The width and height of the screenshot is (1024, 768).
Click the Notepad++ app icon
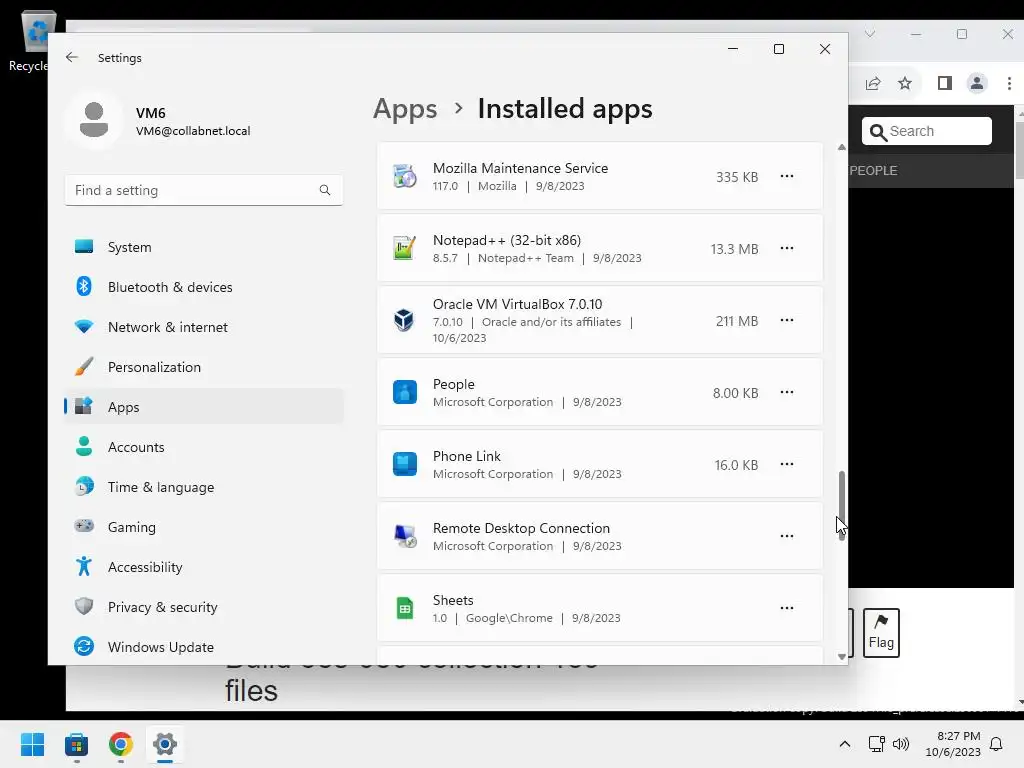pos(405,248)
